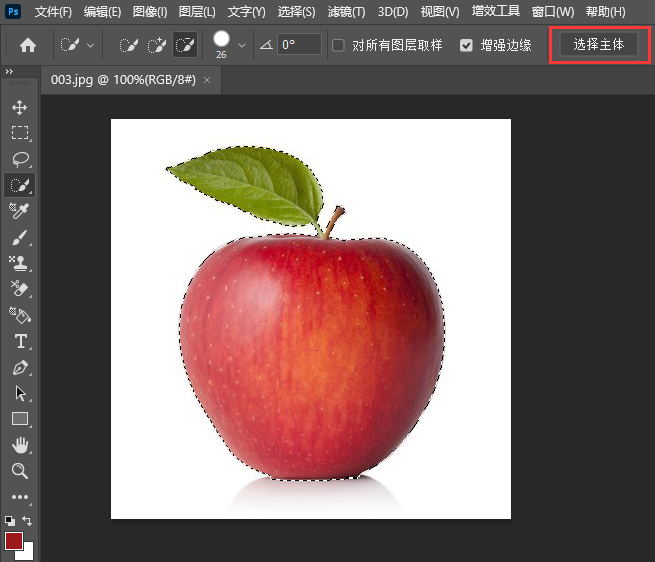This screenshot has width=655, height=562.
Task: Choose Add to selection mode icon
Action: [x=157, y=45]
